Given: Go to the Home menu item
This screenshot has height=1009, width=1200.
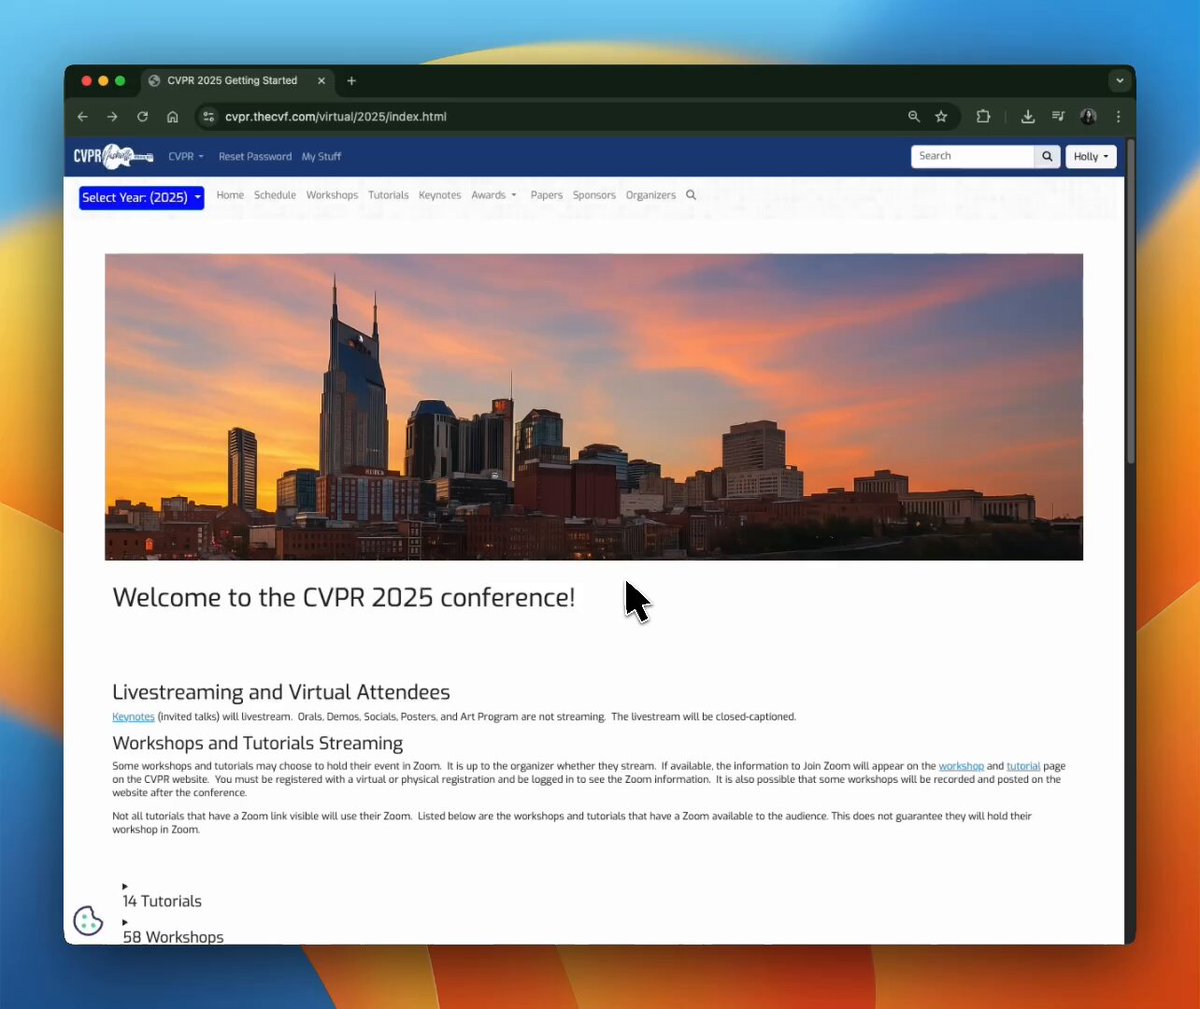Looking at the screenshot, I should point(230,195).
